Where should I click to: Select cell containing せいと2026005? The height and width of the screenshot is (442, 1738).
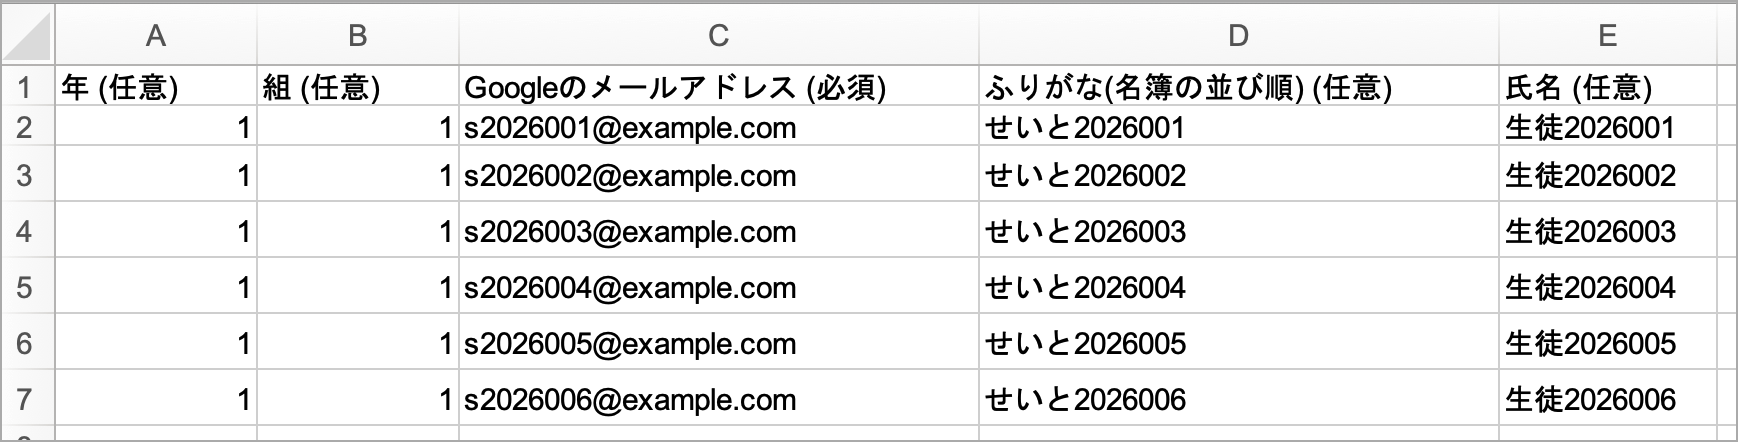(x=1238, y=343)
